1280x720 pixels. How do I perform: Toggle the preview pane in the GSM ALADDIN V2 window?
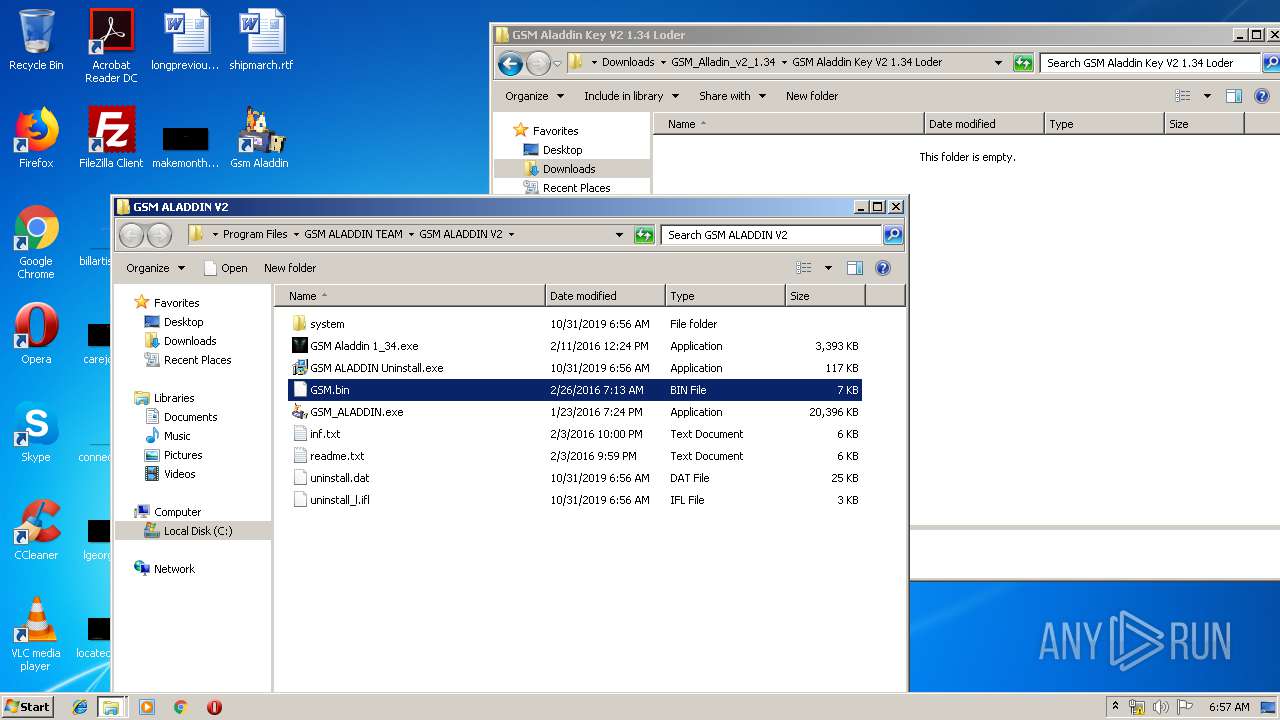click(855, 268)
